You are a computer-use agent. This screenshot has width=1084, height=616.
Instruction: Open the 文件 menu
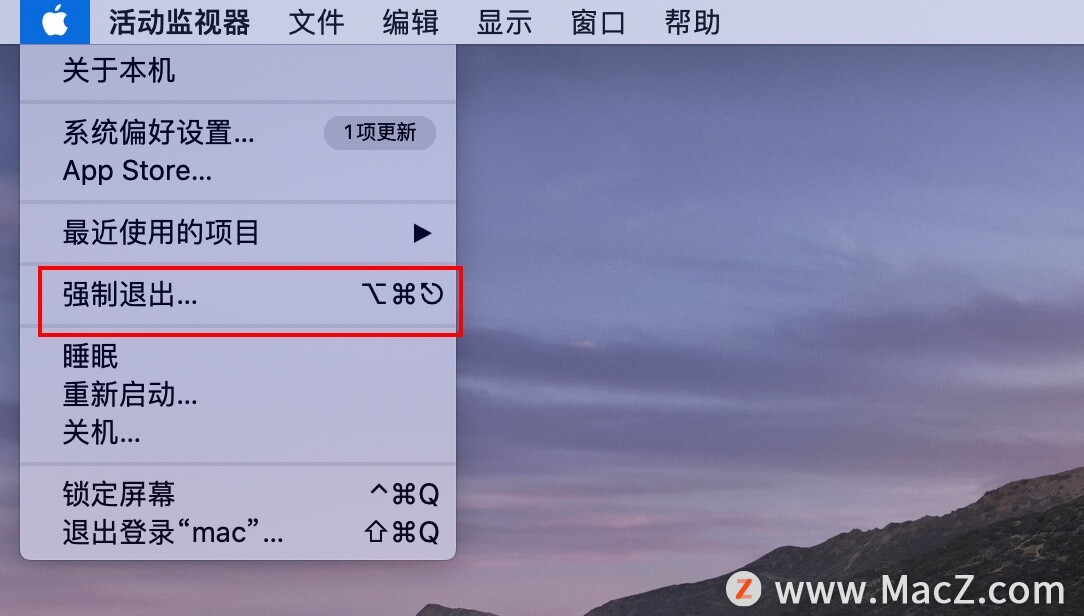coord(316,22)
